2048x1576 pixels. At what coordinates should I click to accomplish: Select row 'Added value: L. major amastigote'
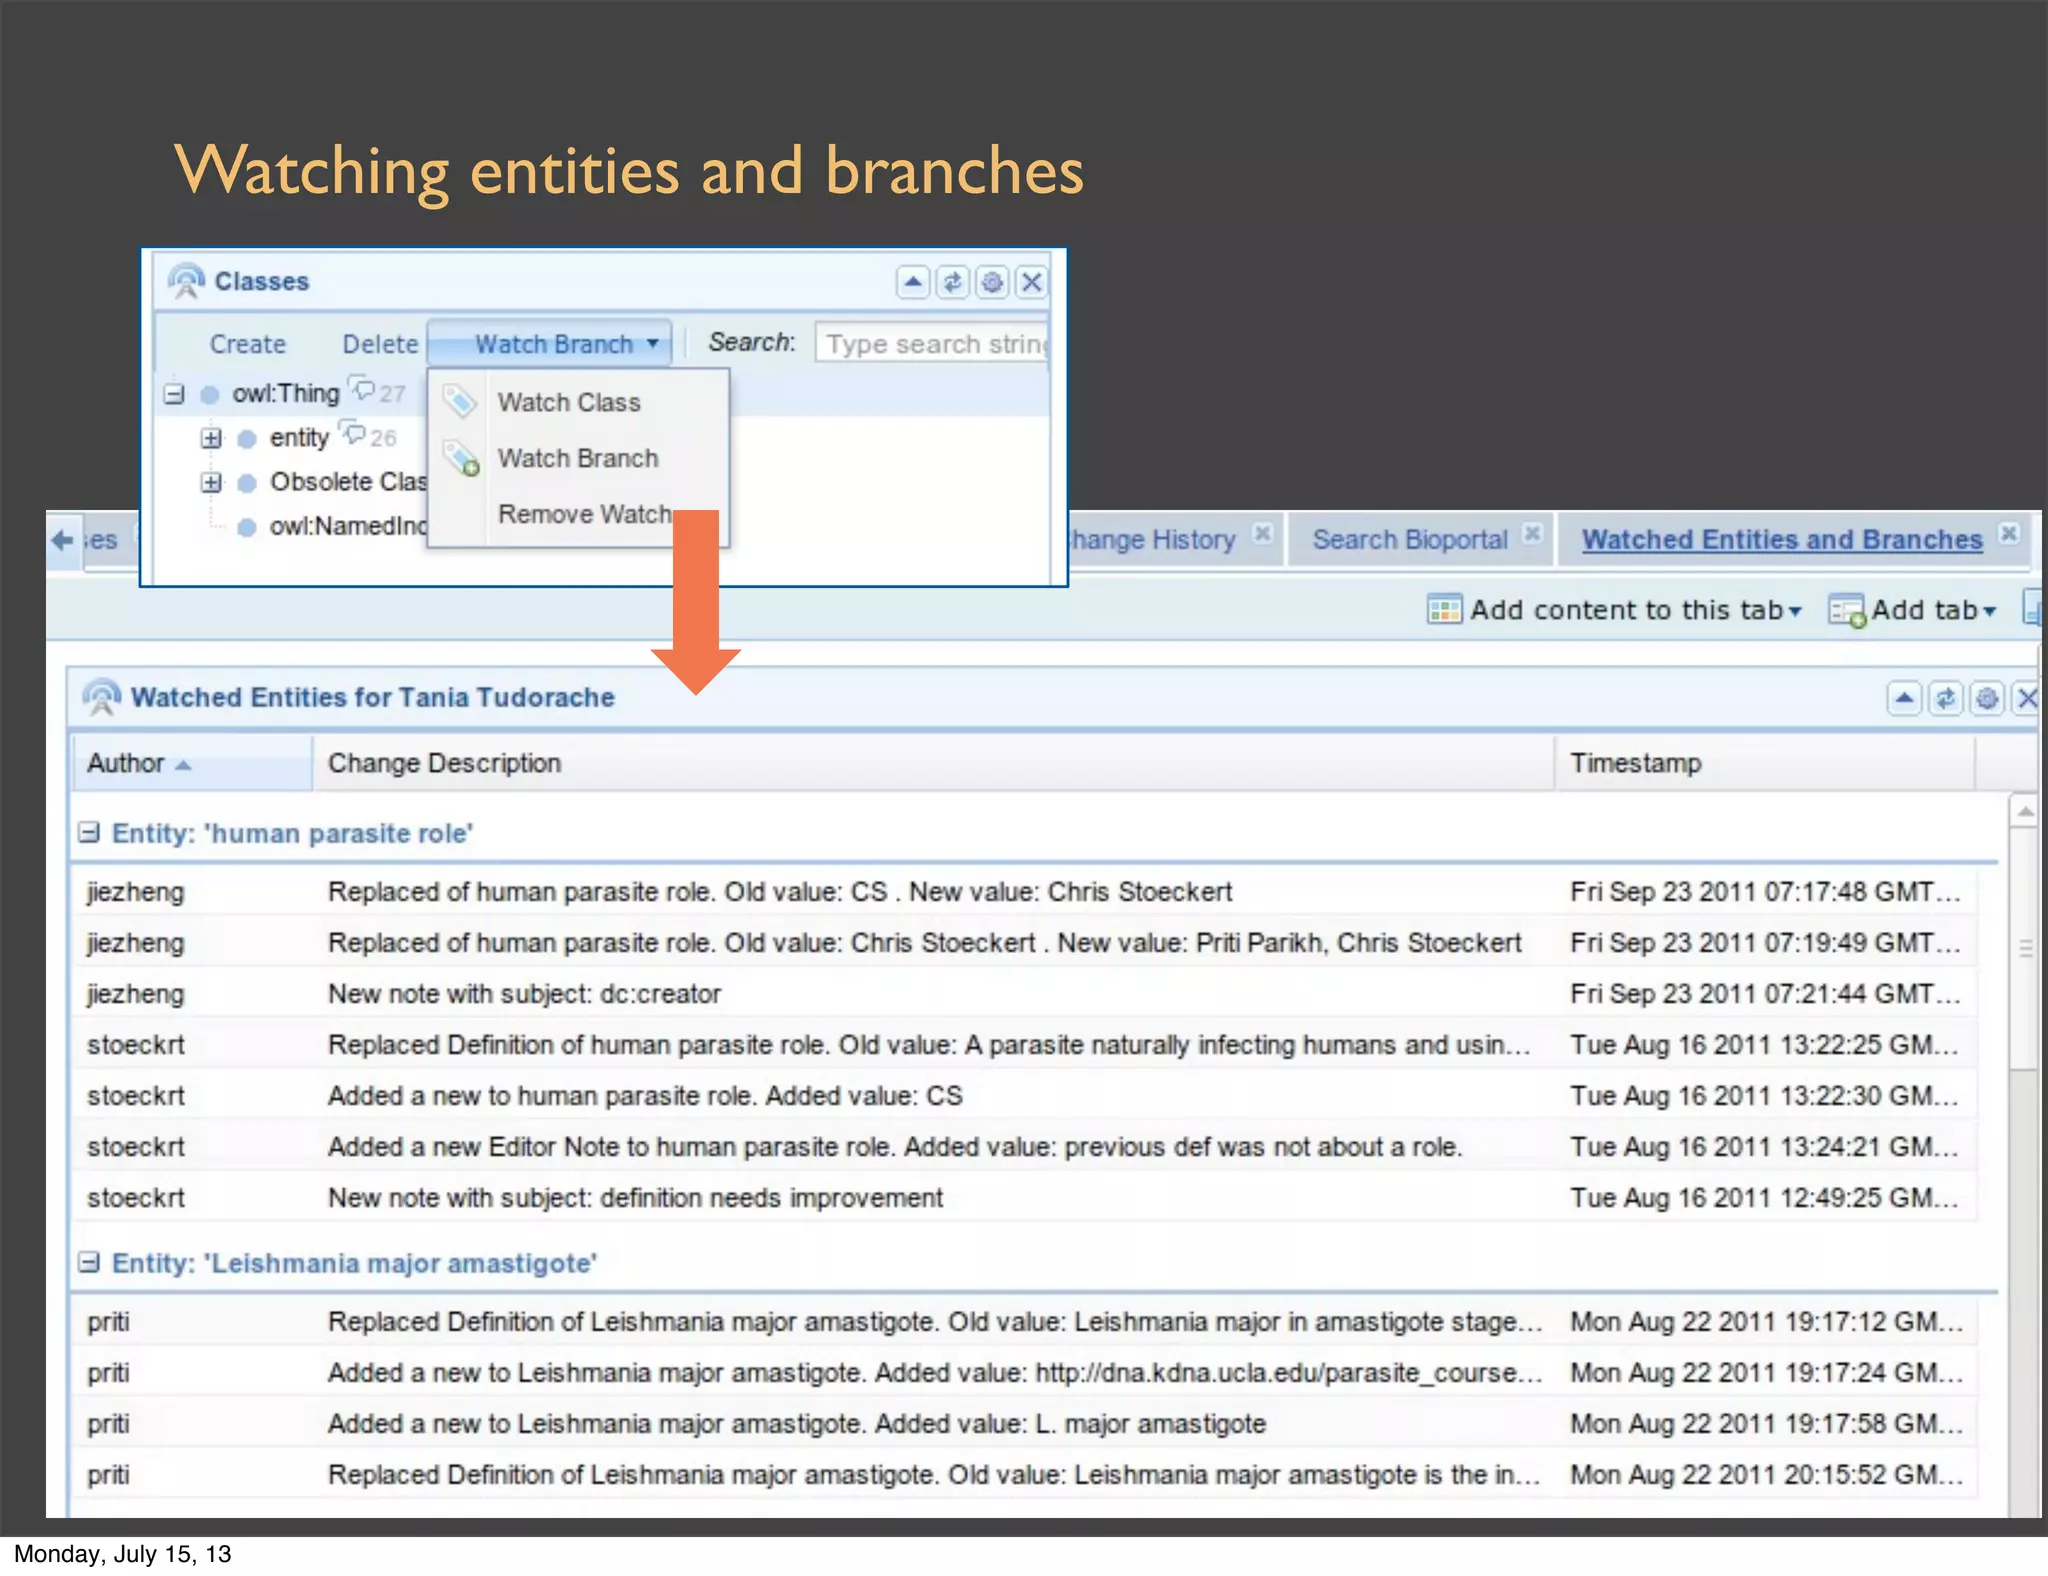point(1026,1423)
